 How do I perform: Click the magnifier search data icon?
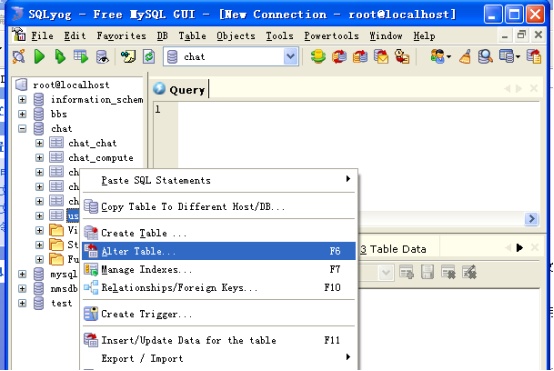[x=485, y=57]
